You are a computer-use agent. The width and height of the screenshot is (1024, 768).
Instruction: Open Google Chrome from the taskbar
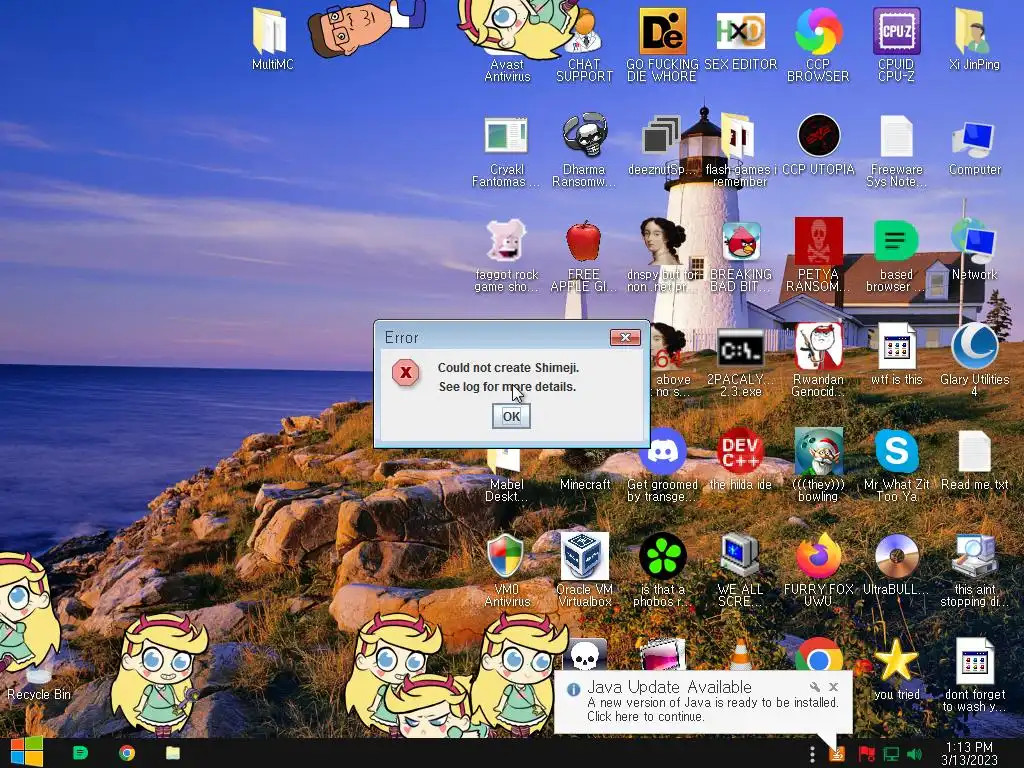pyautogui.click(x=127, y=753)
